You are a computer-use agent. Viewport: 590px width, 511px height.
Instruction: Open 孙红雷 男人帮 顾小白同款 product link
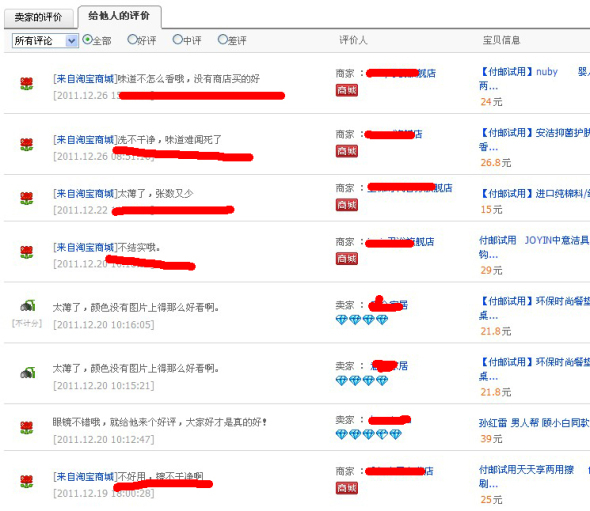(534, 423)
